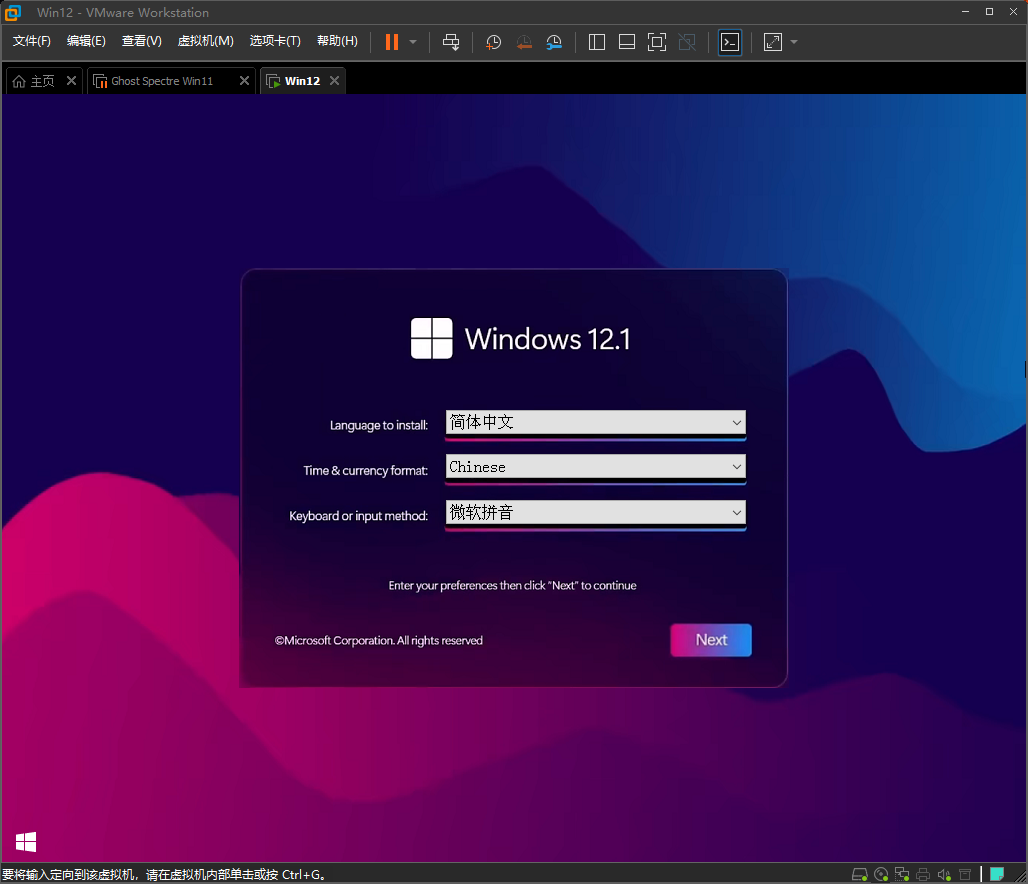
Task: Open the virtual machine's CD/DVD device icon
Action: (880, 873)
